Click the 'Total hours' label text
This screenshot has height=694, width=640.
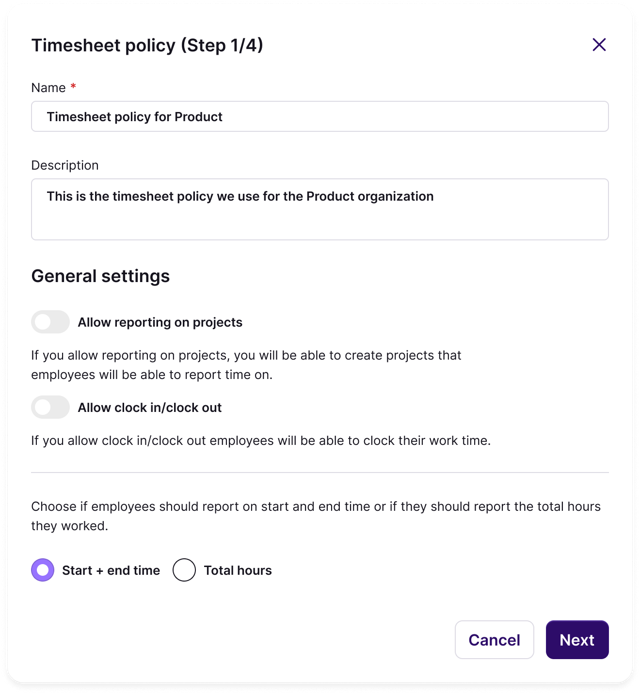pyautogui.click(x=238, y=570)
